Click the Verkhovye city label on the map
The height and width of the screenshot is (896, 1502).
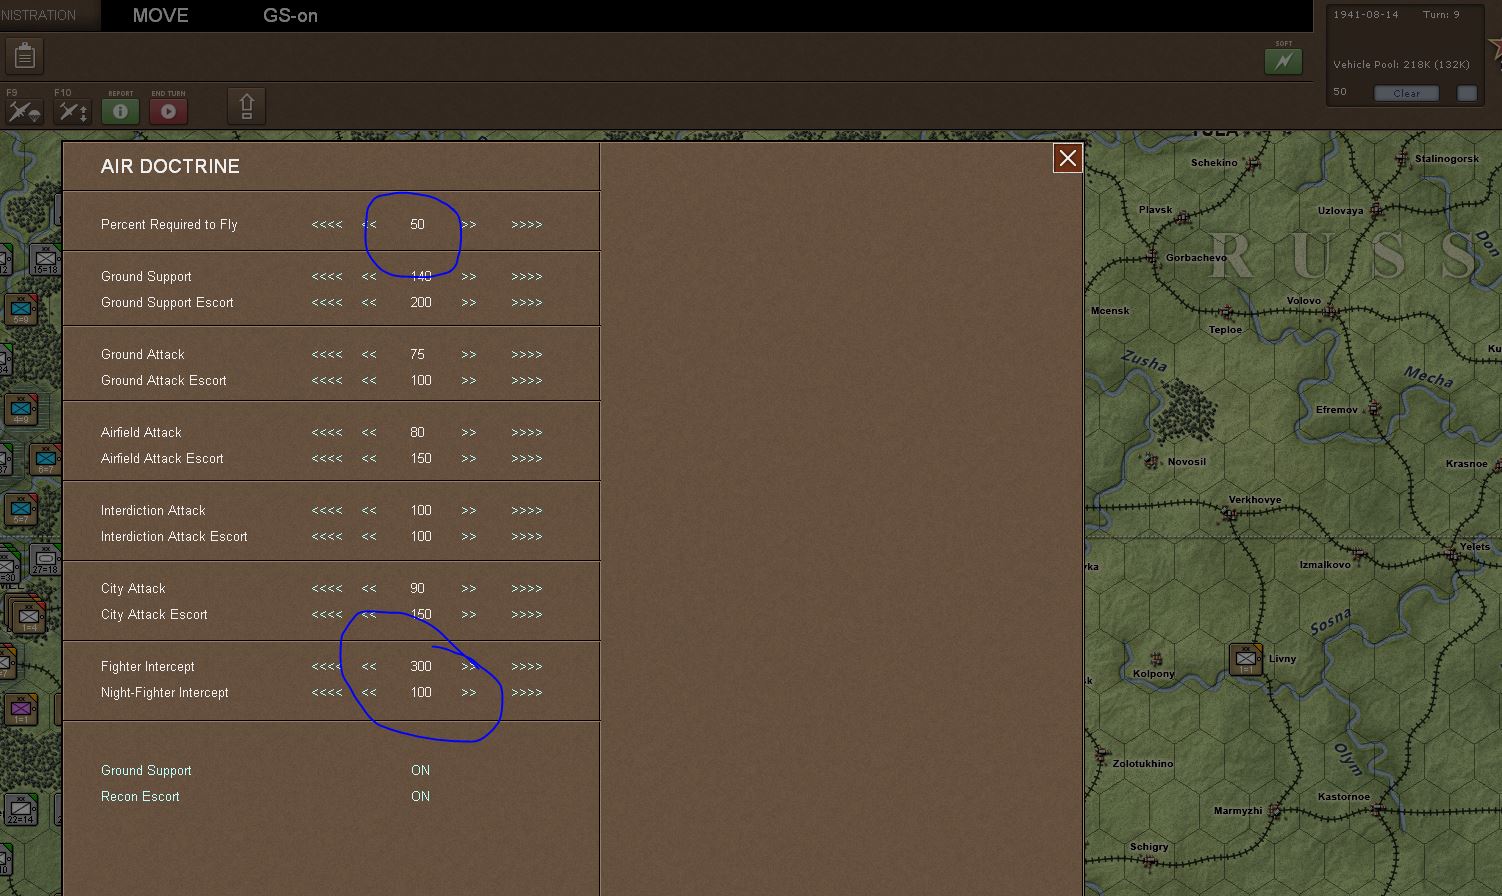[x=1255, y=500]
